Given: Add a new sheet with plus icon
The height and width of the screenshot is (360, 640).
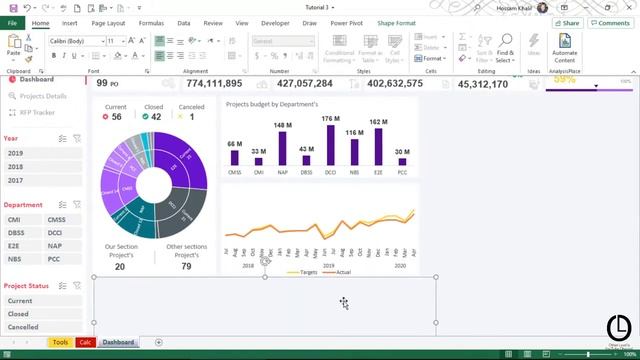Looking at the screenshot, I should pos(159,342).
